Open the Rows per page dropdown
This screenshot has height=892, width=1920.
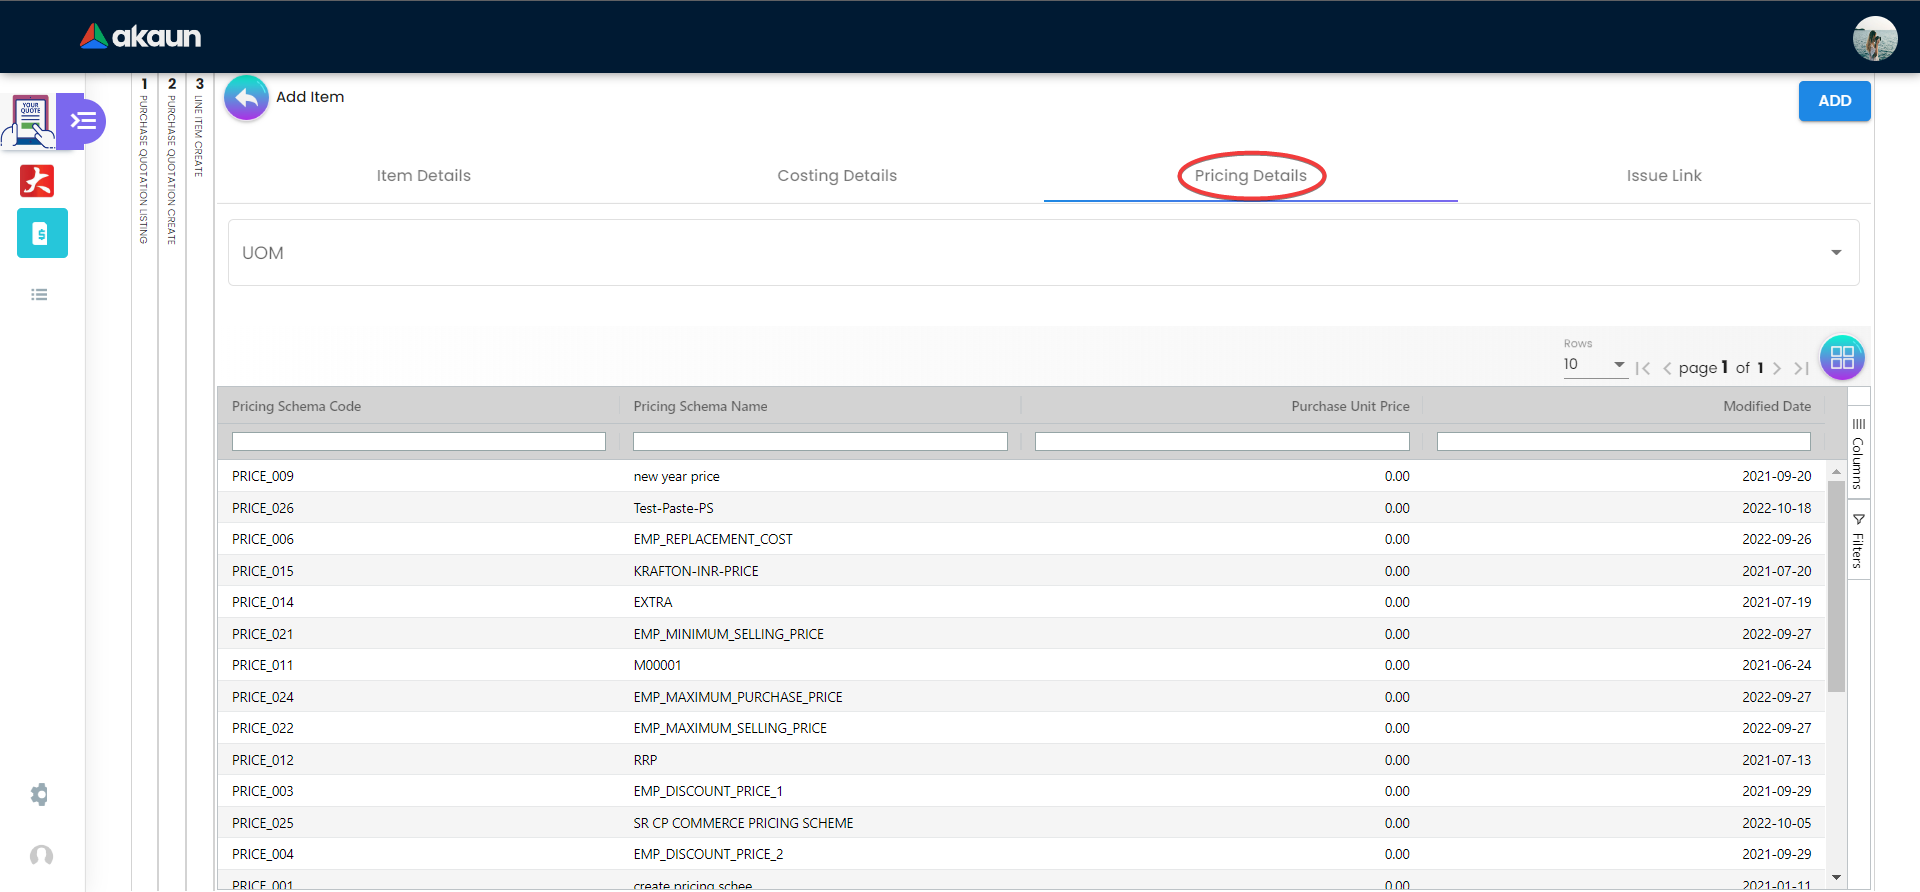pyautogui.click(x=1594, y=365)
